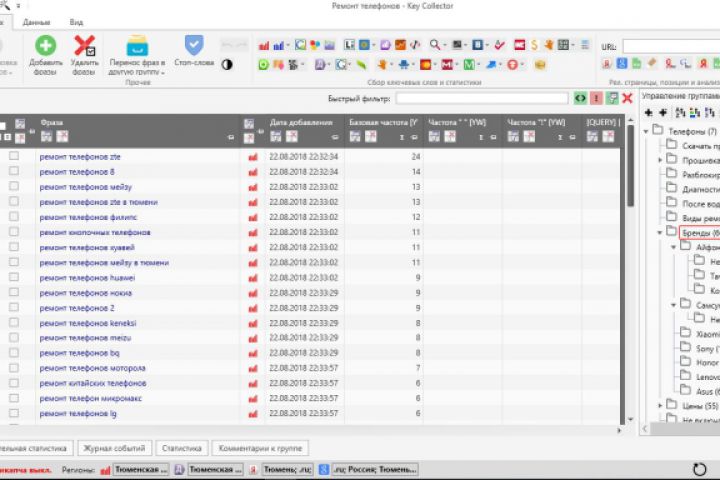Image resolution: width=720 pixels, height=480 pixels.
Task: Open dropdown arrow beside the magnifier icon
Action: pos(444,45)
